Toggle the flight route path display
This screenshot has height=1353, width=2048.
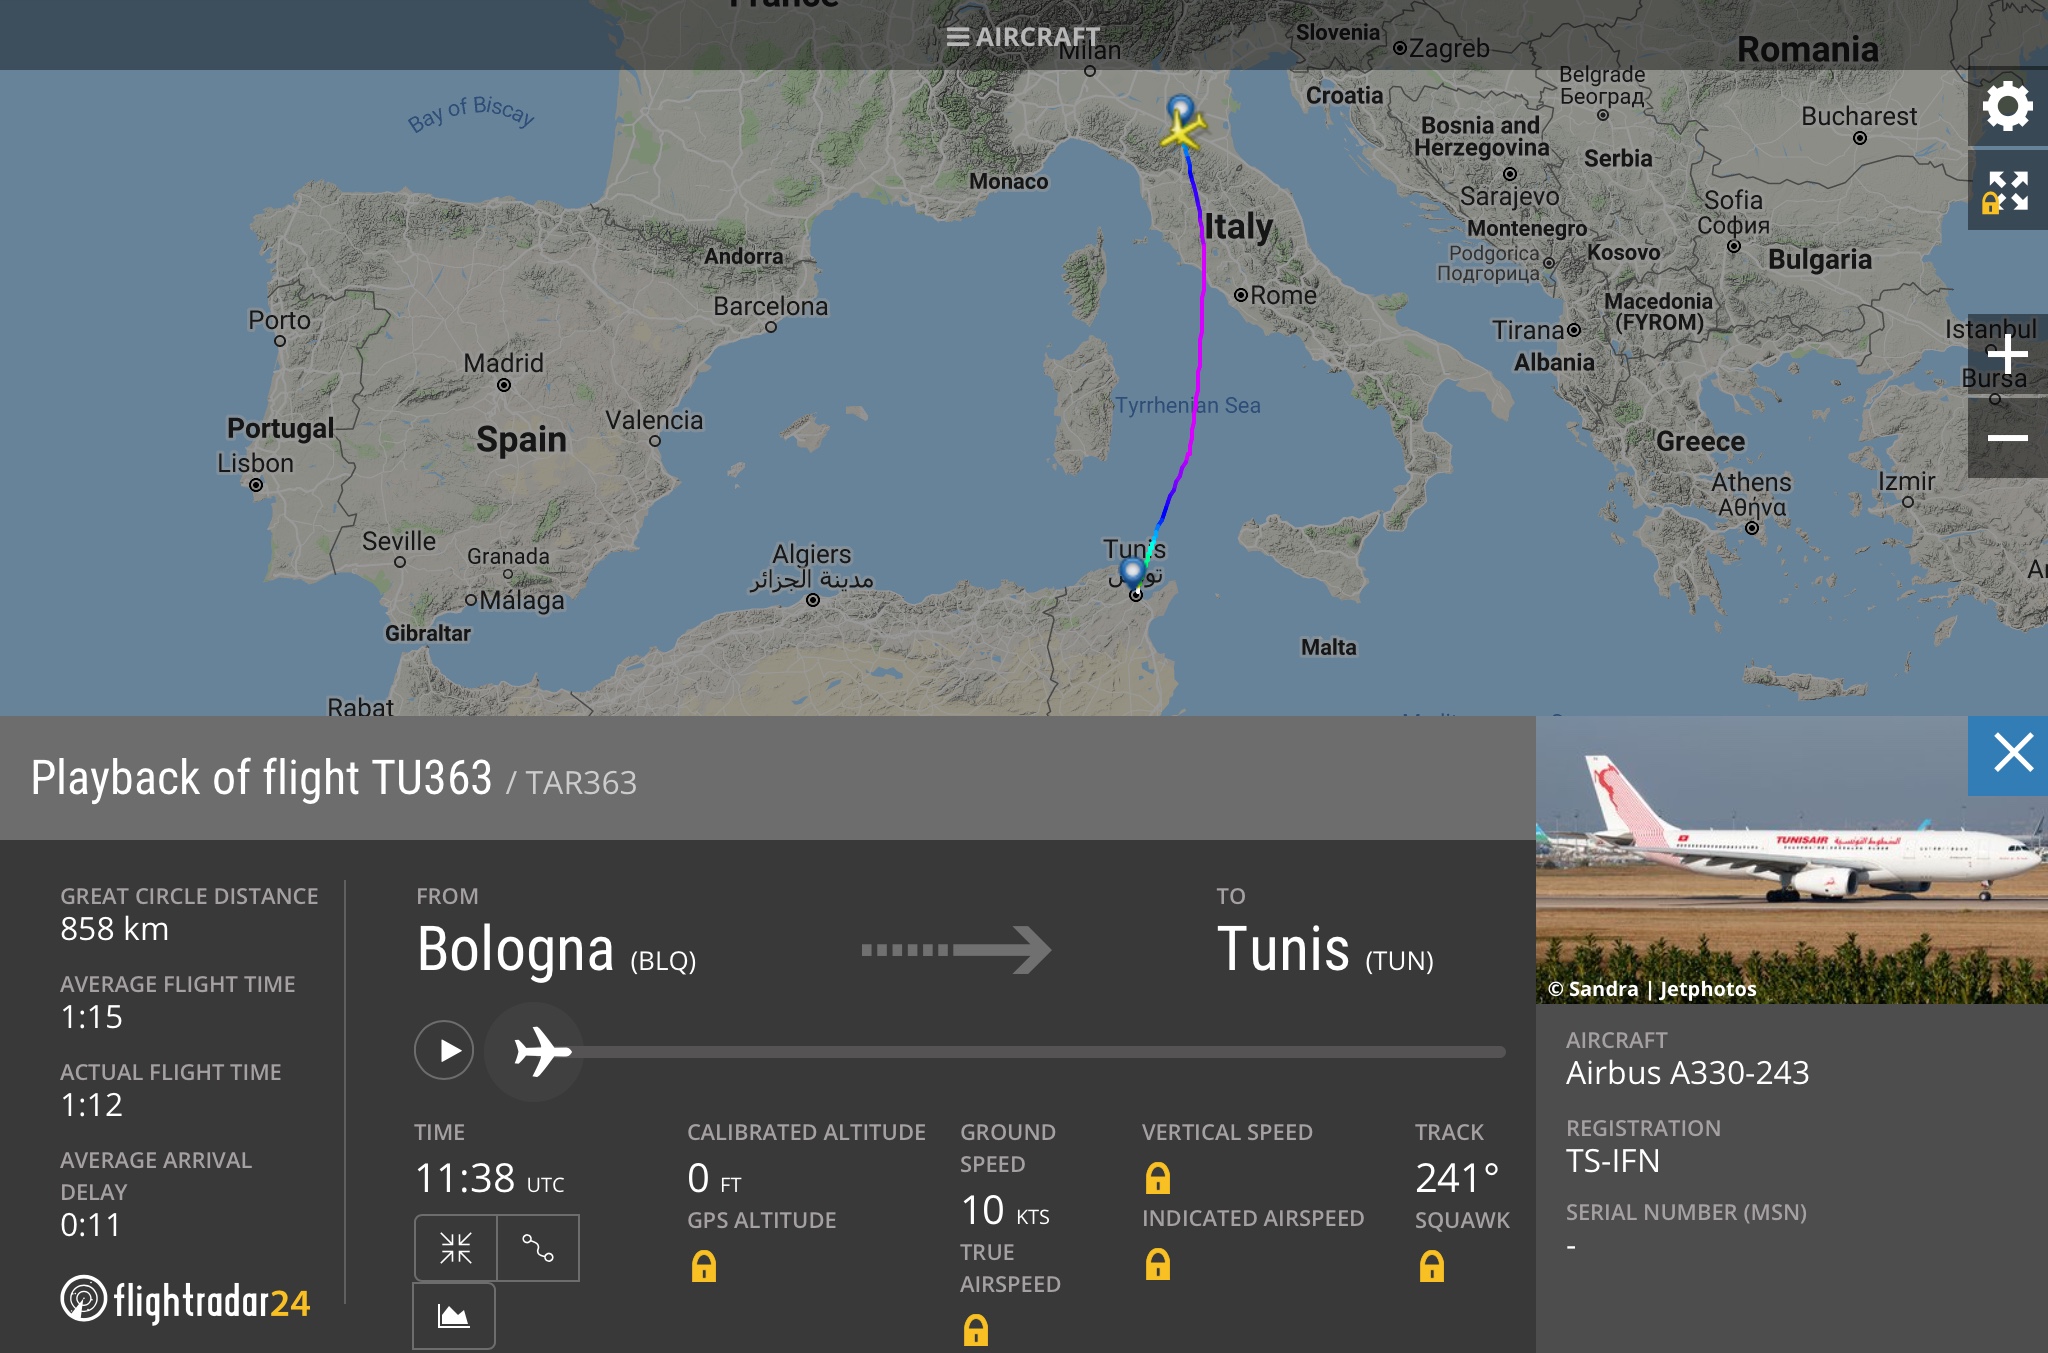(538, 1247)
